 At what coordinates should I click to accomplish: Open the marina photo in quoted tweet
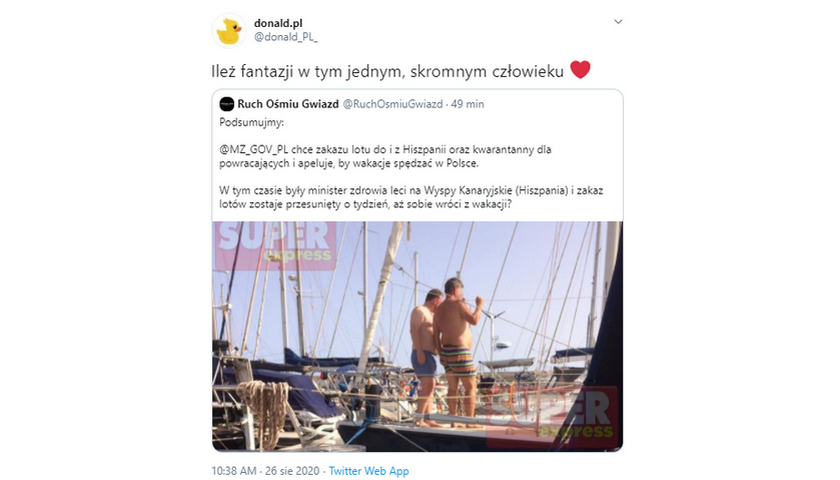point(417,336)
